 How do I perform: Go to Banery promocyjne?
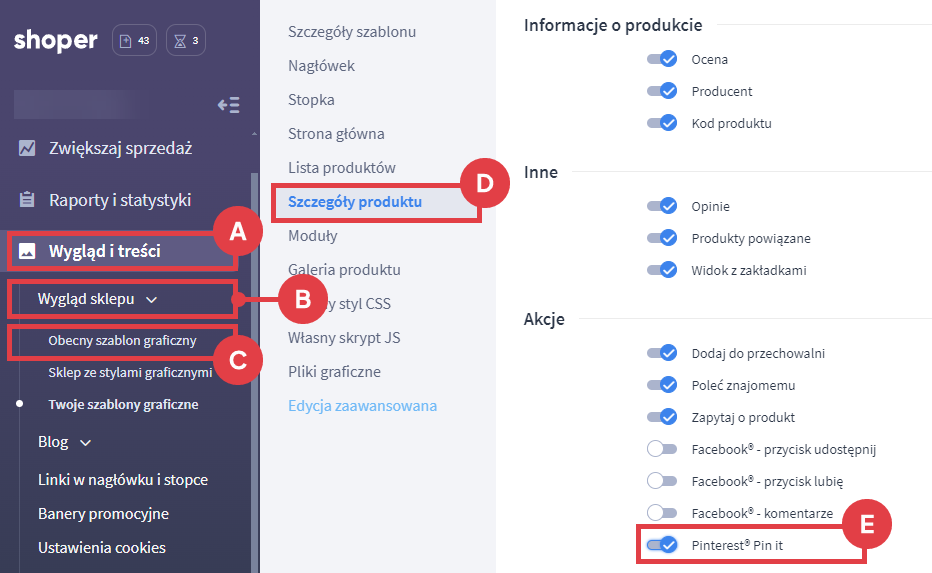(103, 514)
